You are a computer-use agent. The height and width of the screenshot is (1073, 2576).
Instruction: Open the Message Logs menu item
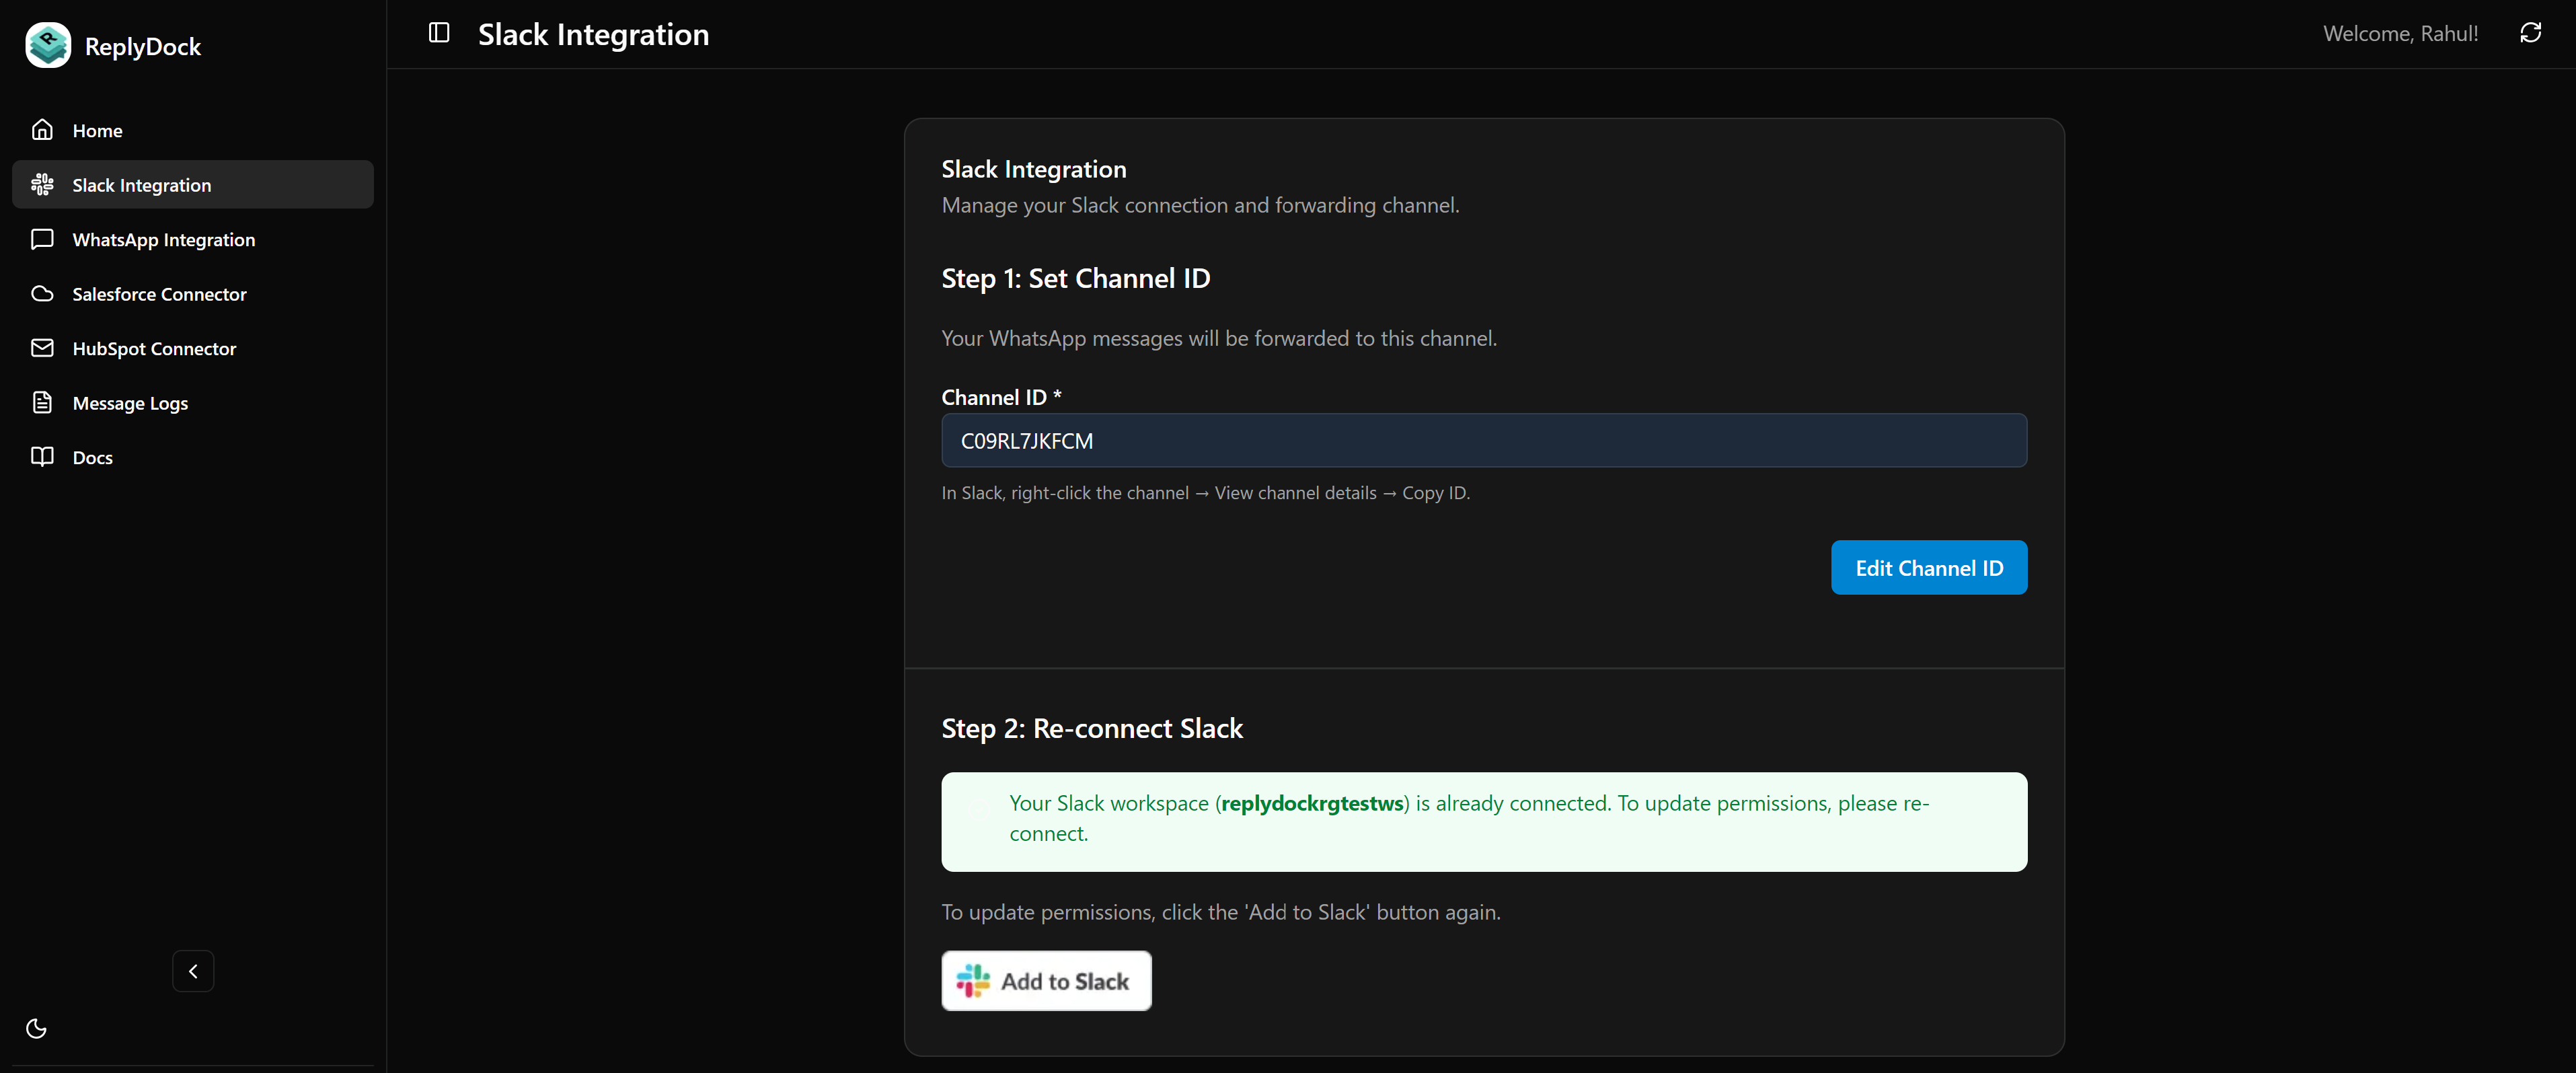coord(130,403)
